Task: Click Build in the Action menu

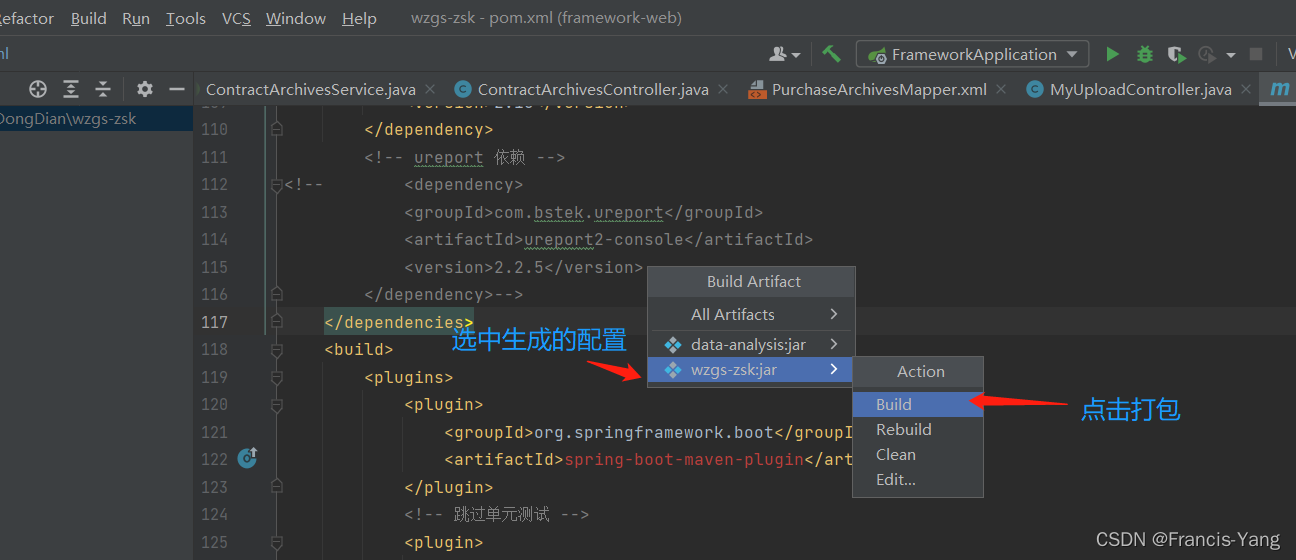Action: pyautogui.click(x=918, y=404)
